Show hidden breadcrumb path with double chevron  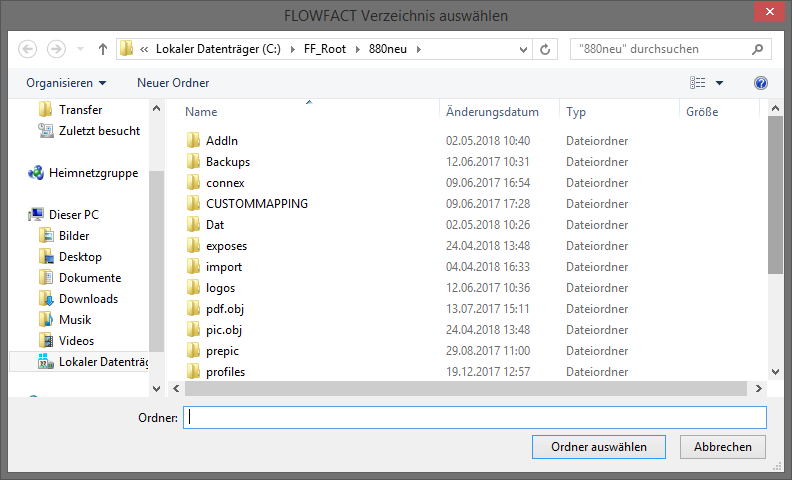[x=144, y=50]
